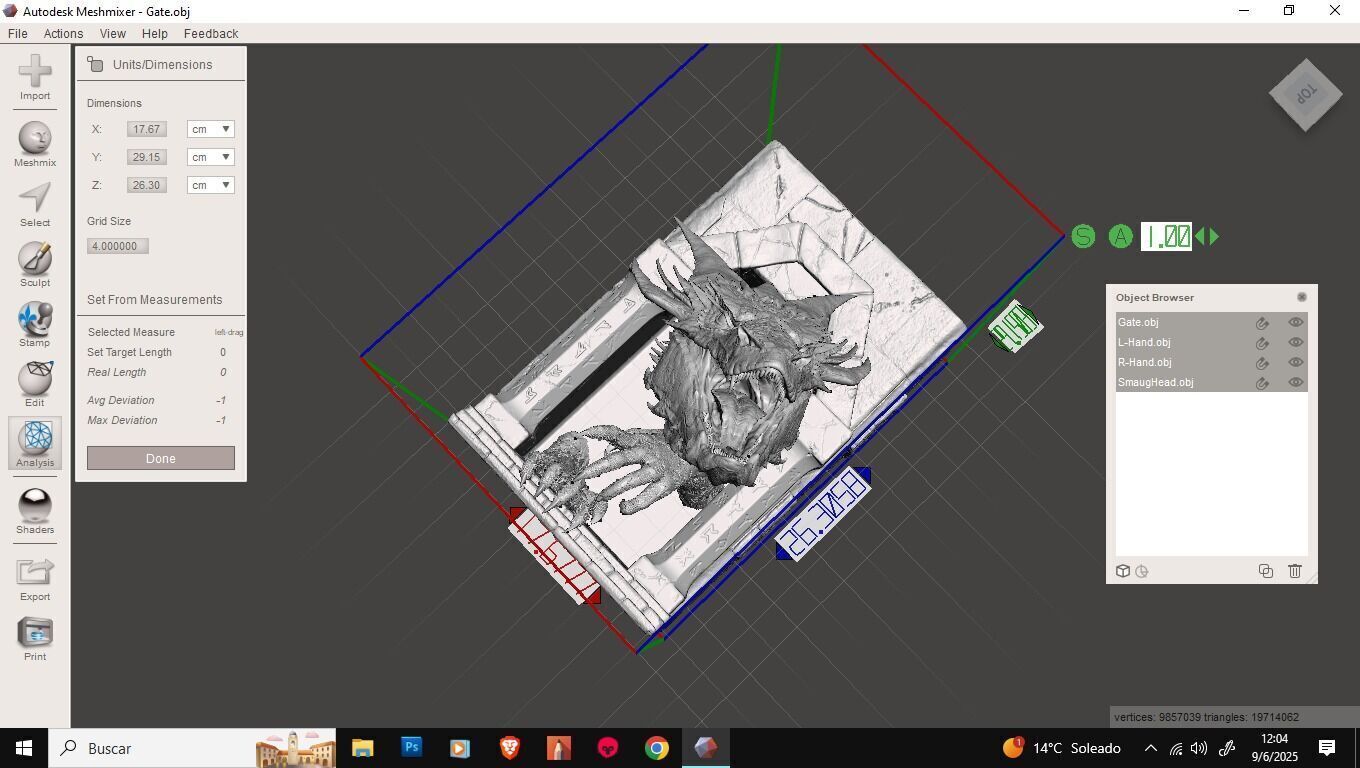Click the blue 26.3058 dimension label

pyautogui.click(x=823, y=514)
